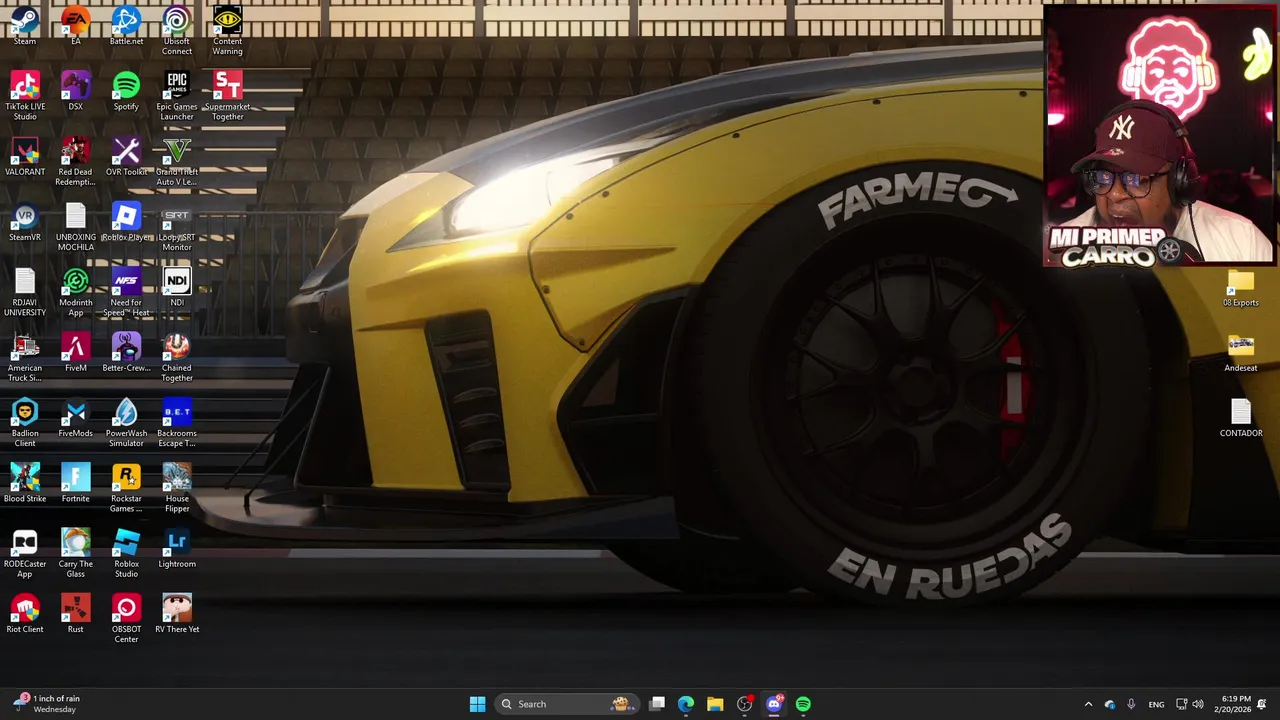Select the Riot Client icon
Image resolution: width=1280 pixels, height=720 pixels.
click(25, 614)
